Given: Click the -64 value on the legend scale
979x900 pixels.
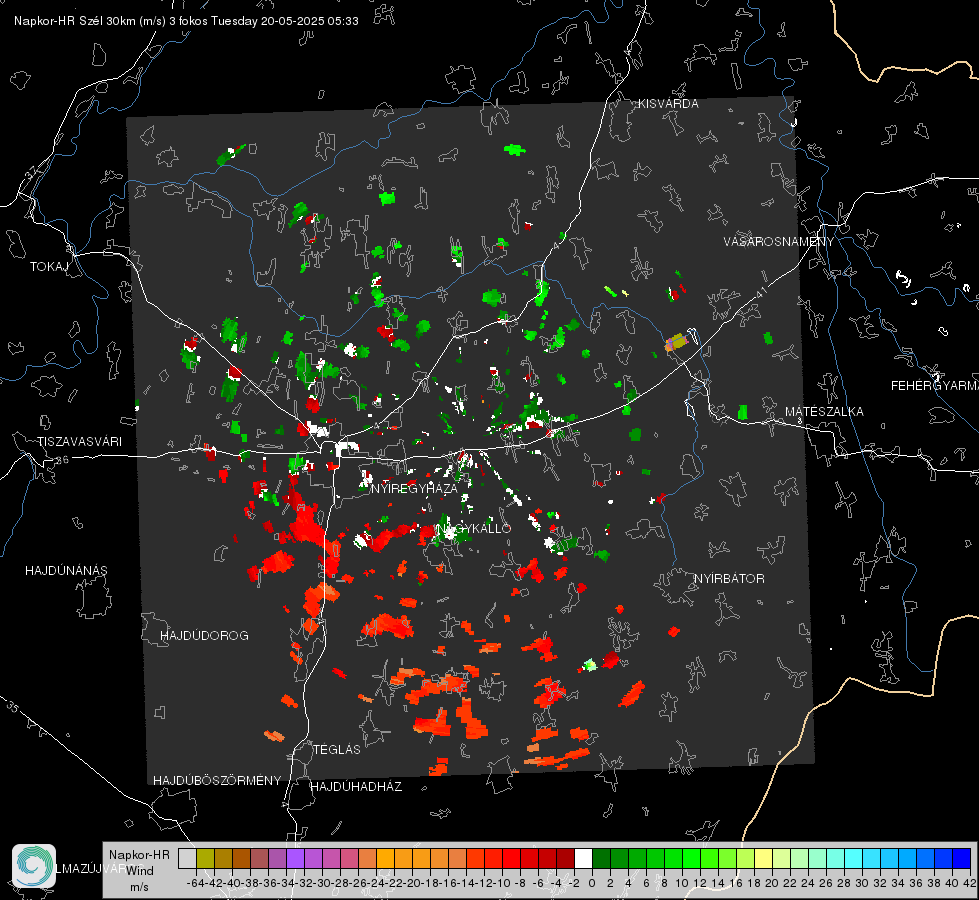Looking at the screenshot, I should pos(195,883).
